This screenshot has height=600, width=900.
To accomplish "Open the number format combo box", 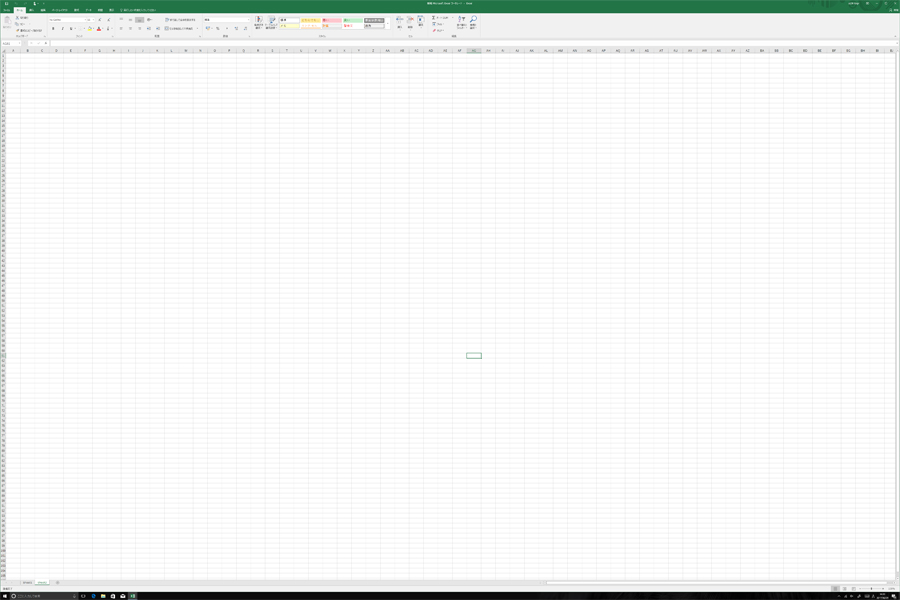I will point(227,20).
